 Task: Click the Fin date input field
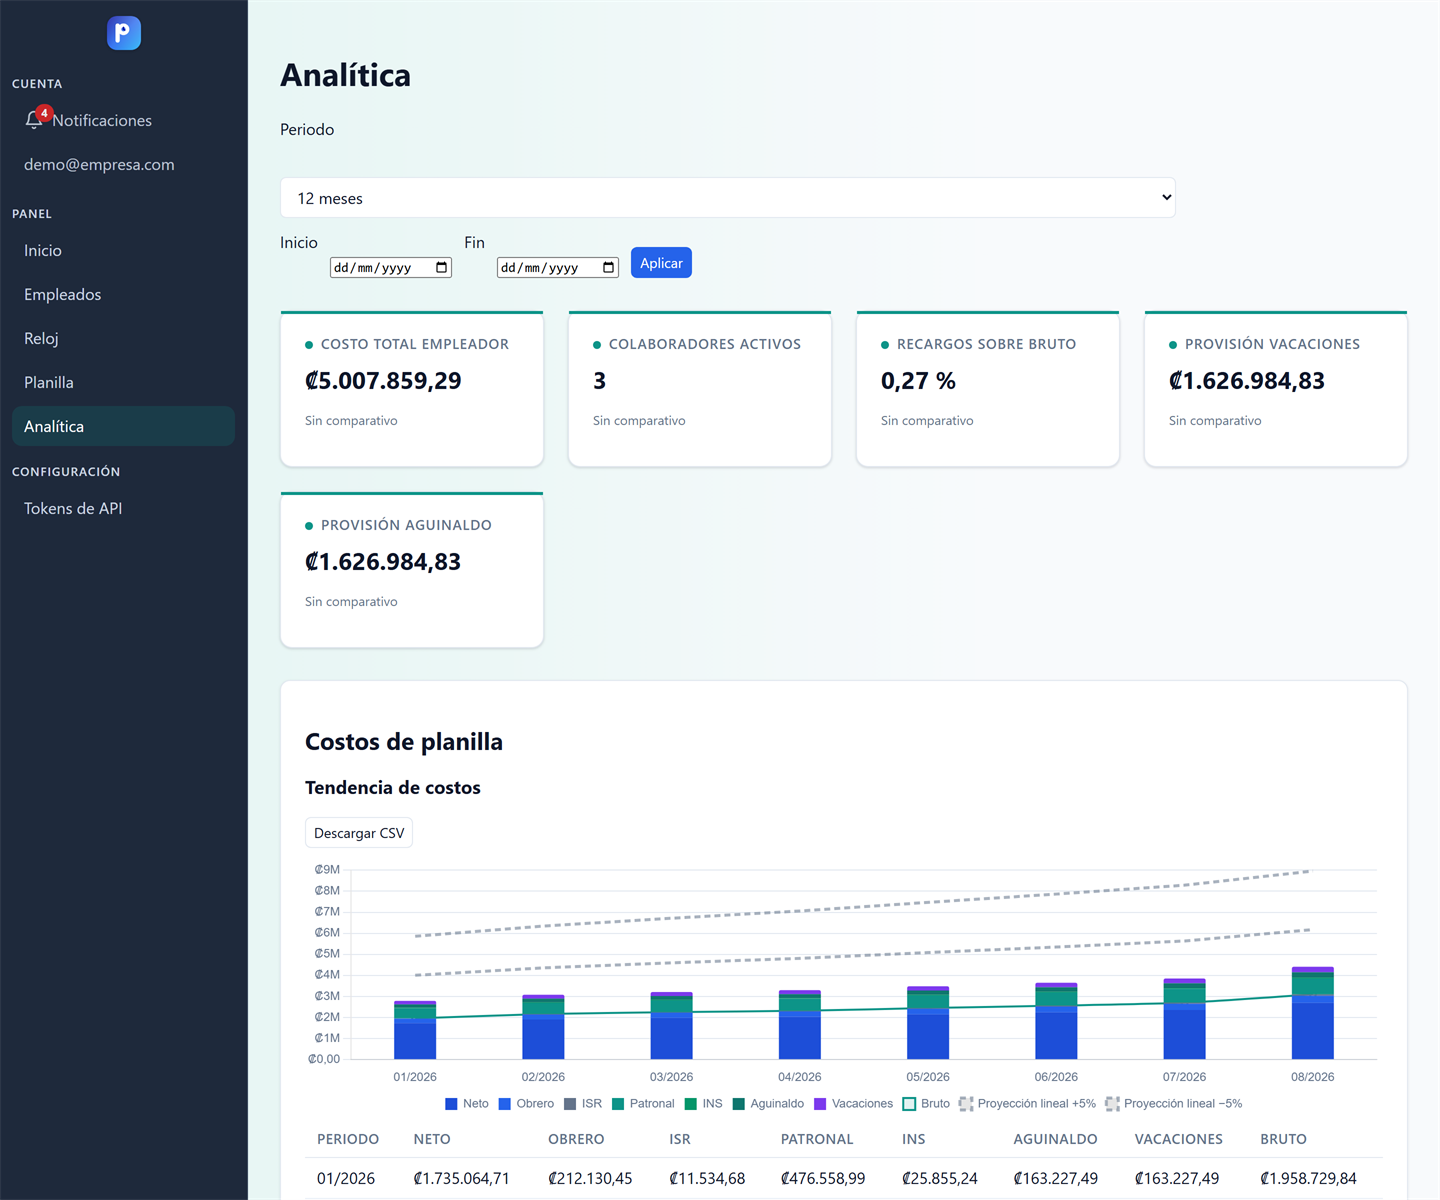click(x=558, y=267)
